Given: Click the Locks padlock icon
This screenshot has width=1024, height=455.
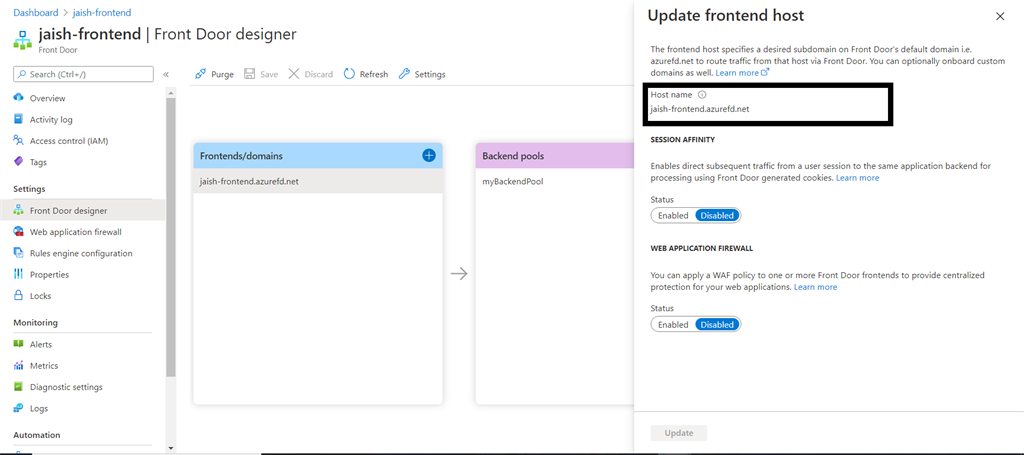Looking at the screenshot, I should [x=18, y=296].
